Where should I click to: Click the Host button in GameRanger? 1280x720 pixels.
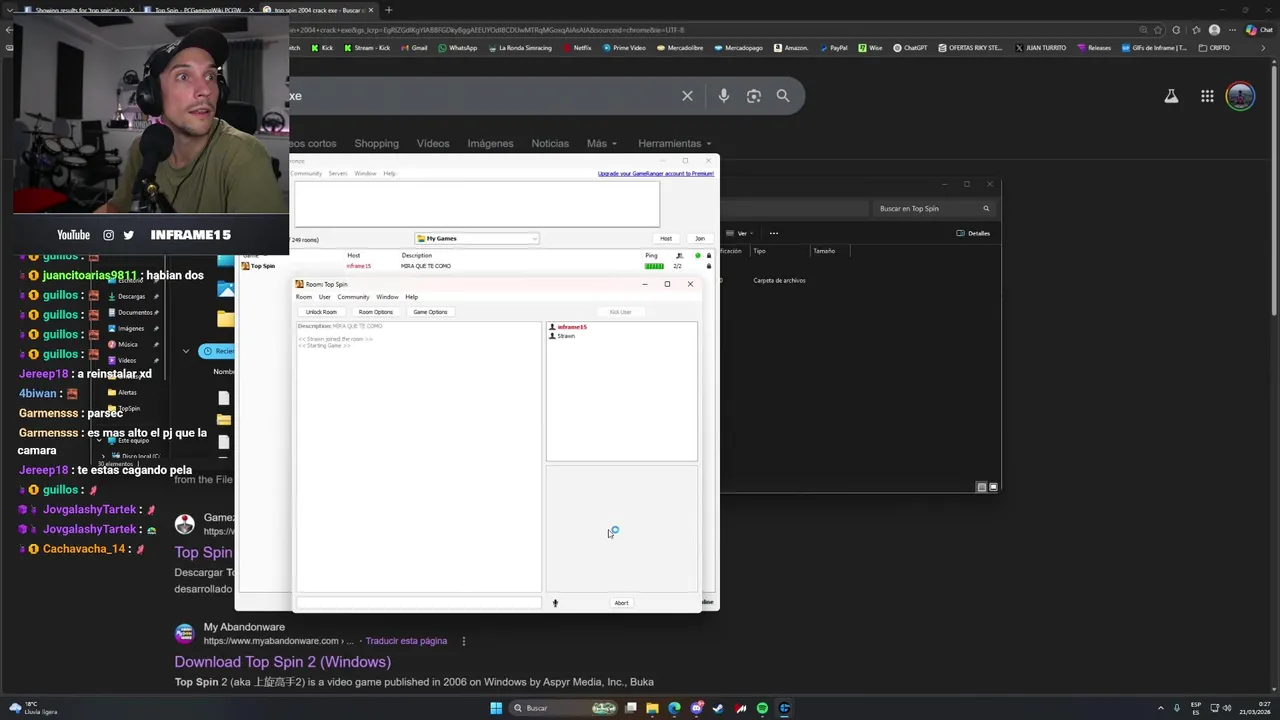point(666,239)
